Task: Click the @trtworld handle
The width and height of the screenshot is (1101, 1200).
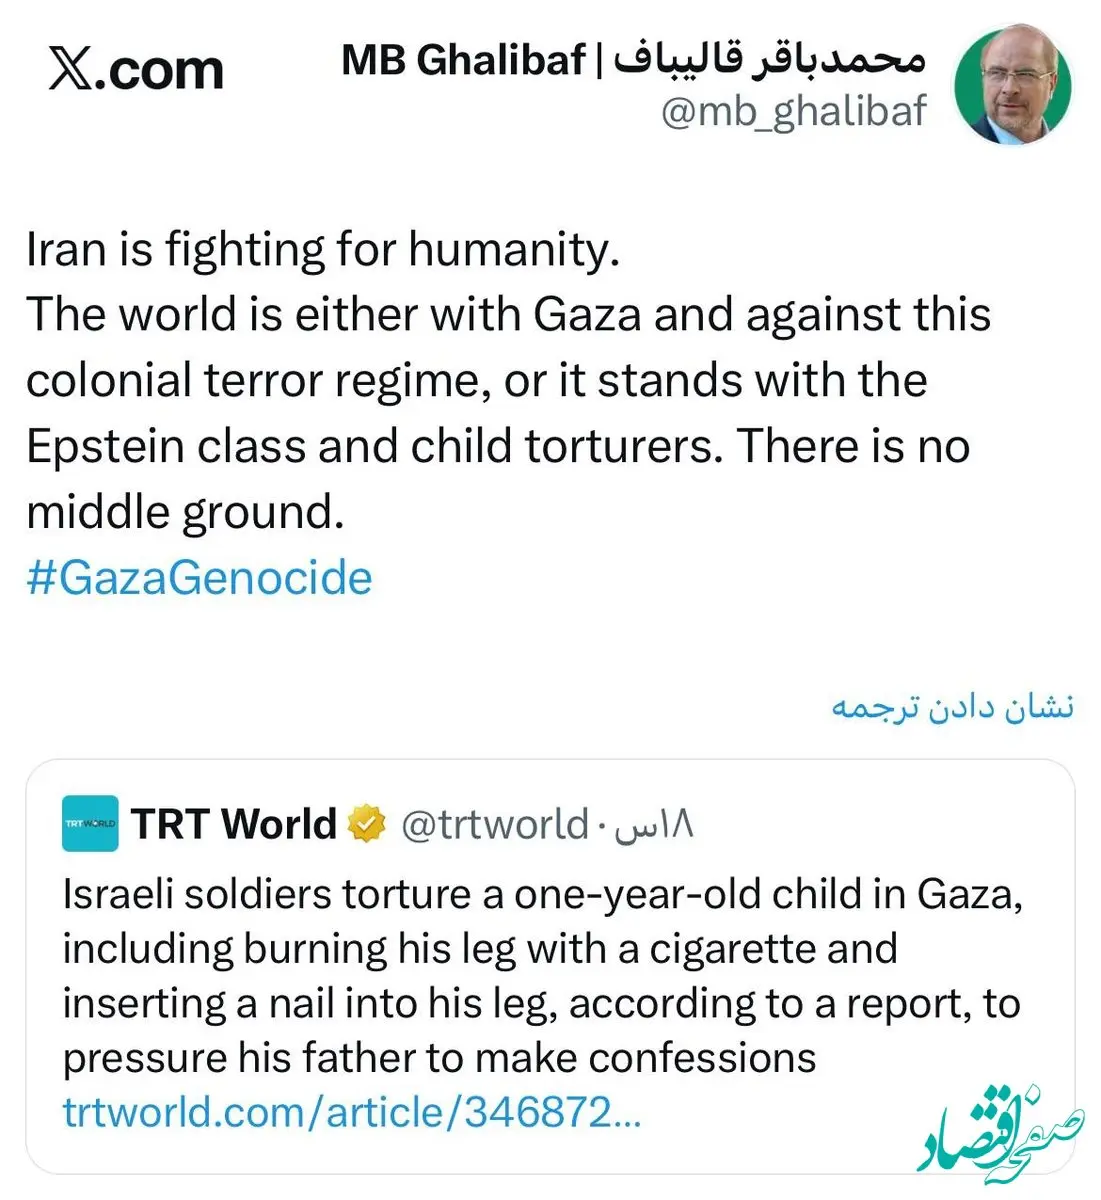Action: point(494,824)
